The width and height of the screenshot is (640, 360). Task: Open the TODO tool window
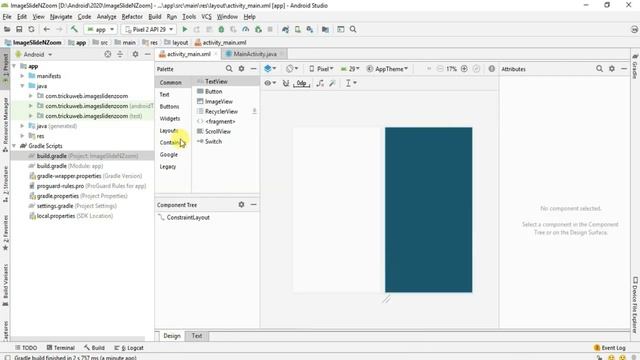pyautogui.click(x=26, y=348)
